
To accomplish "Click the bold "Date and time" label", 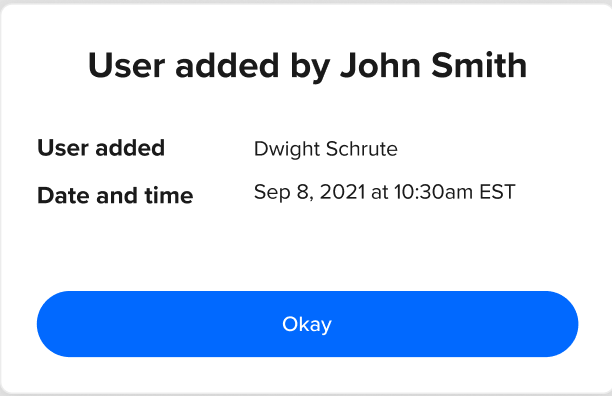I will 115,195.
